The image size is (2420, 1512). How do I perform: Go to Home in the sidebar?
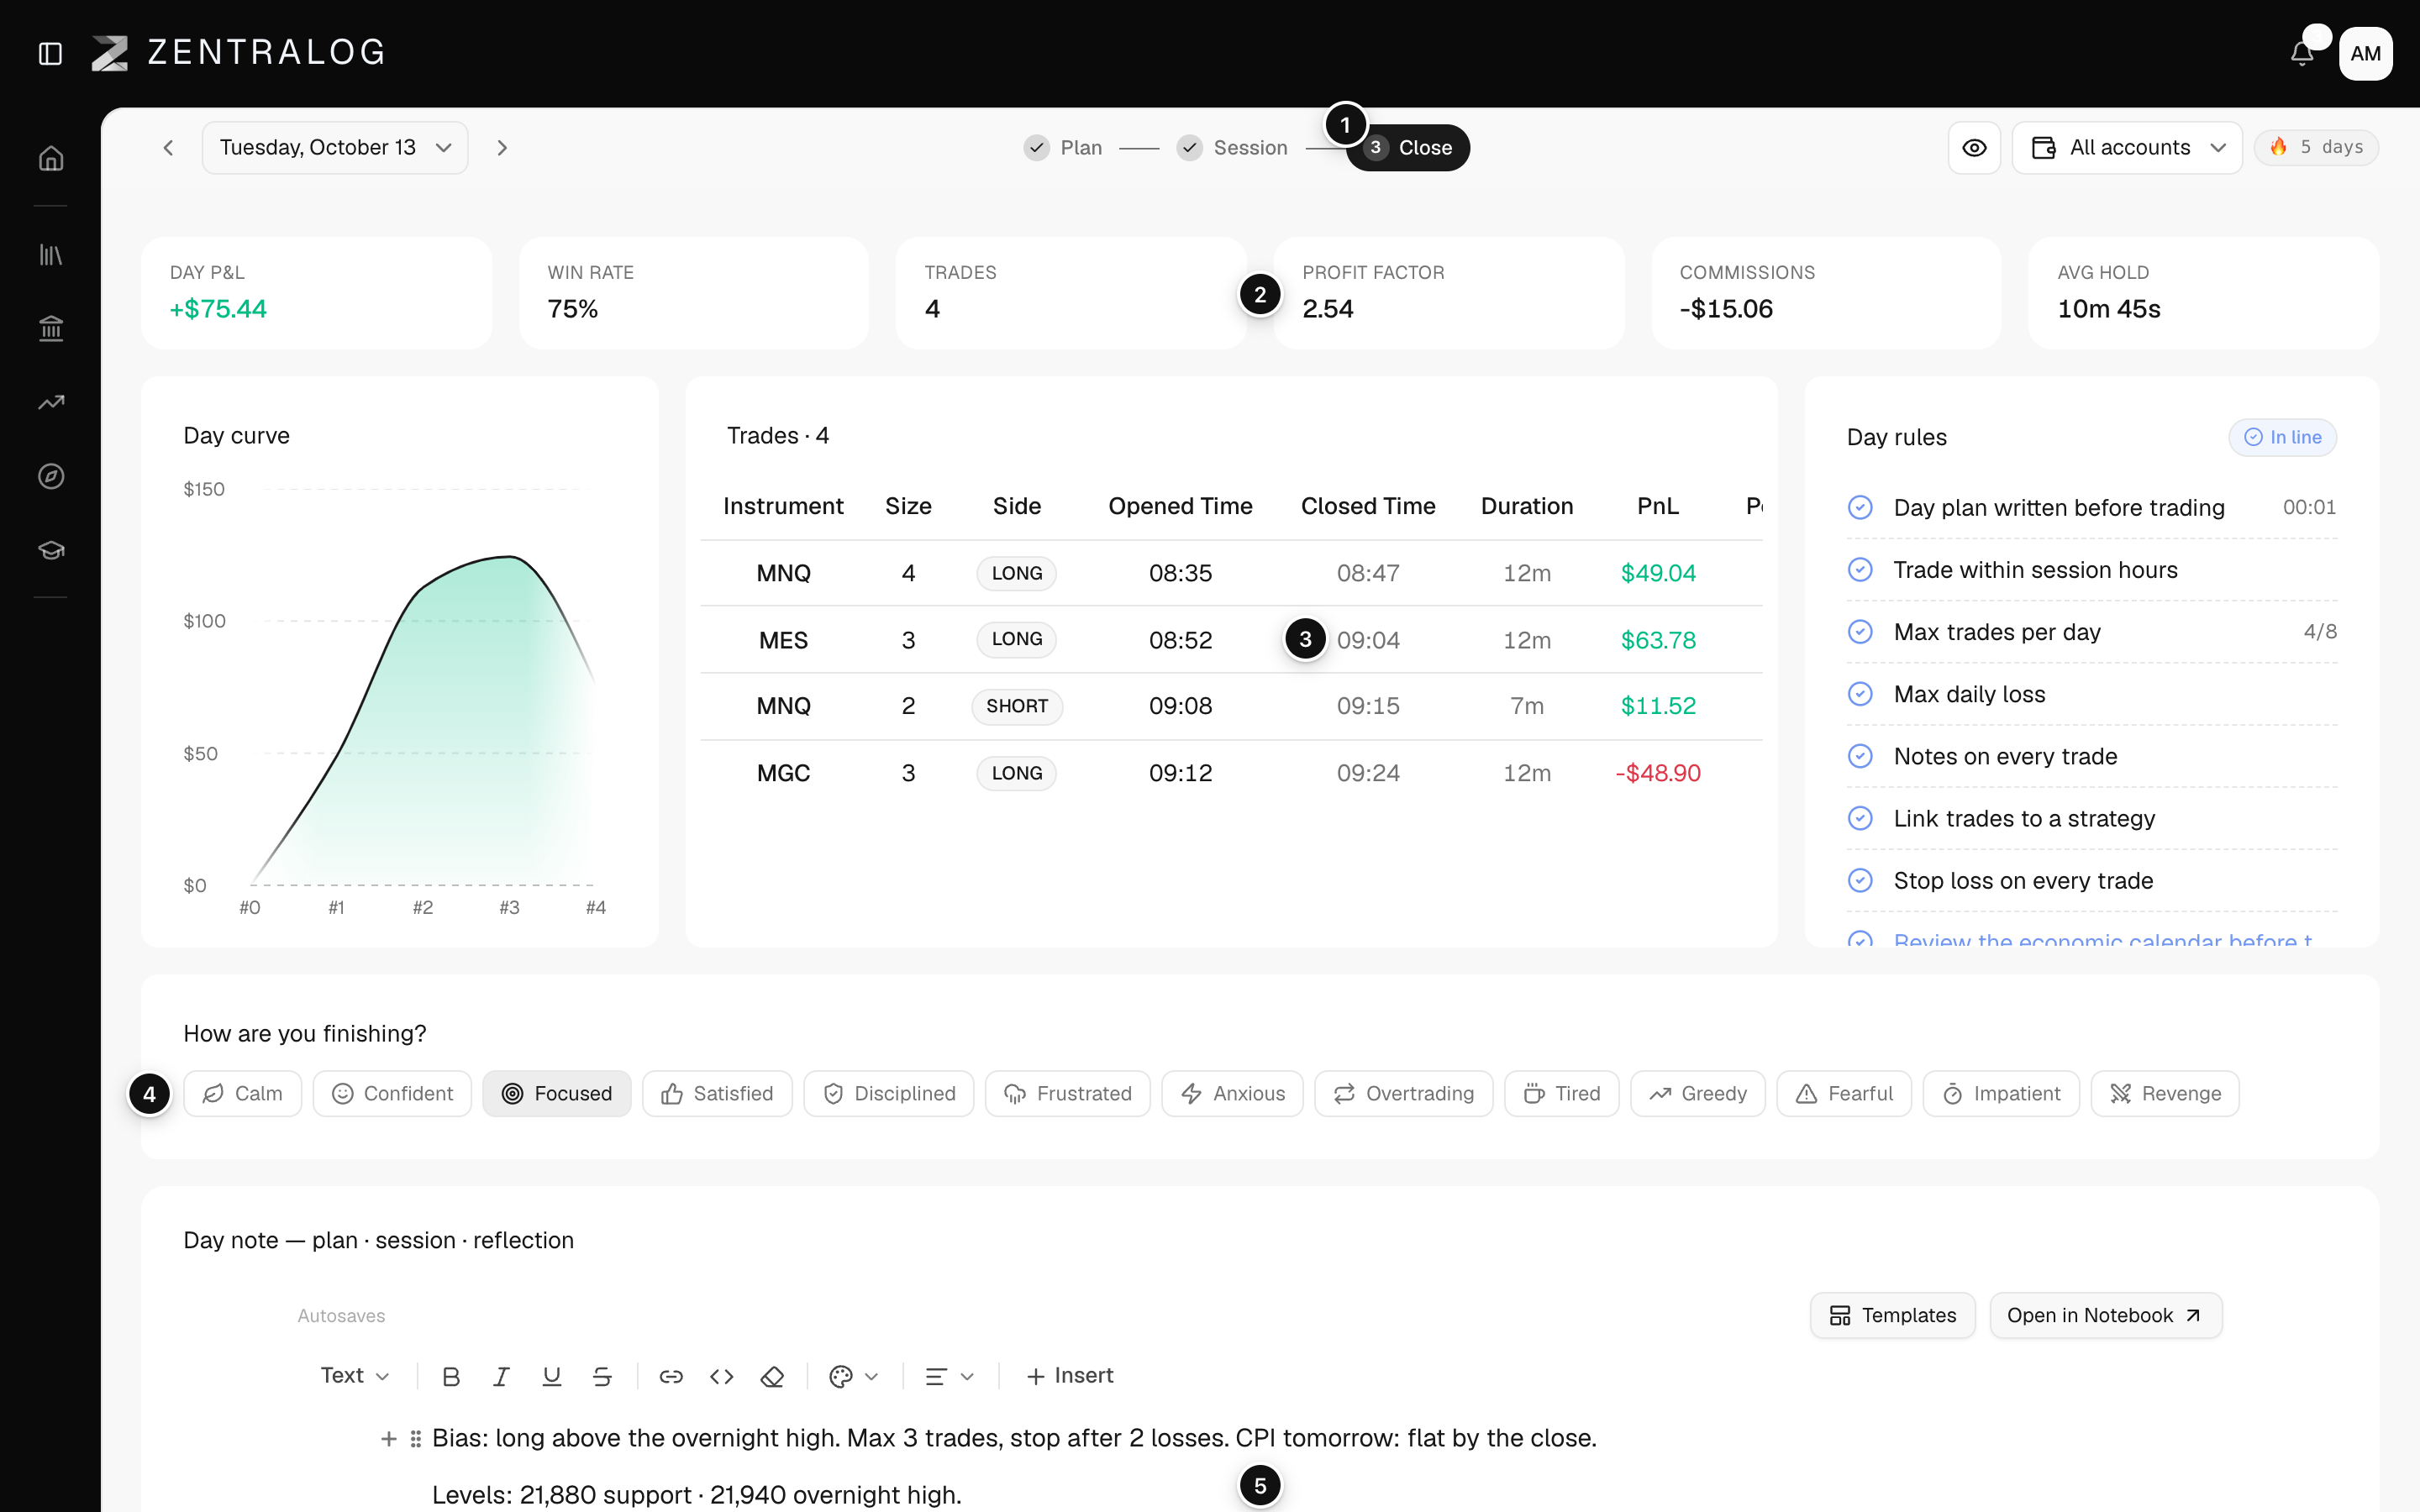[51, 158]
